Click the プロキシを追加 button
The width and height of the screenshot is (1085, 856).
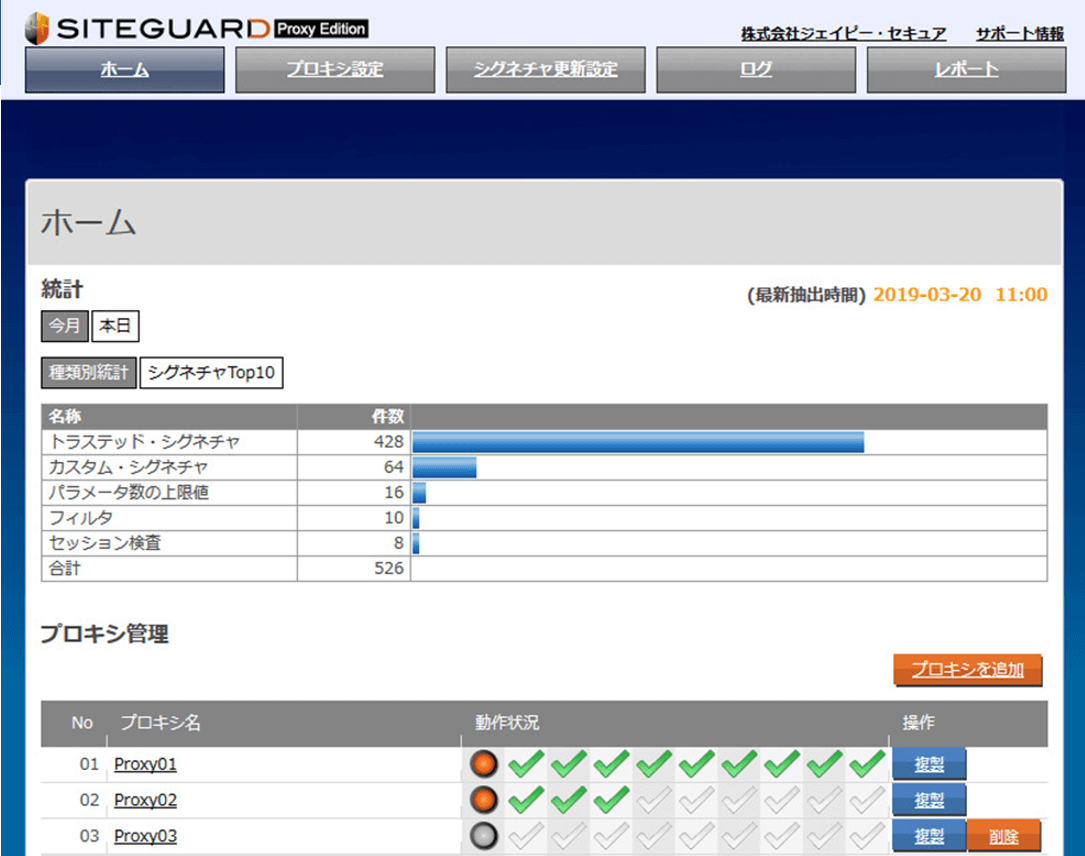click(967, 670)
